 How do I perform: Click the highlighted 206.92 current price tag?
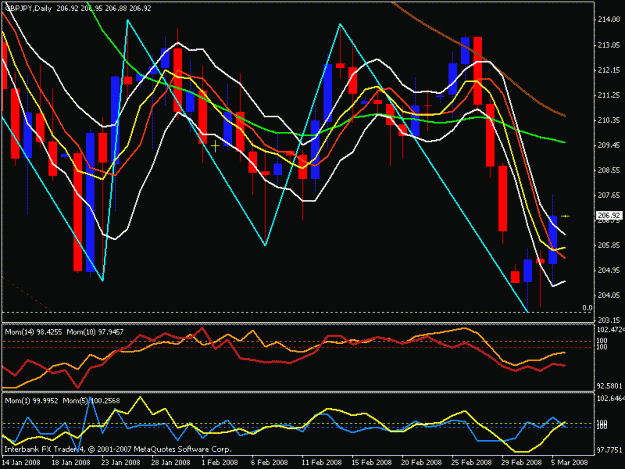[609, 216]
